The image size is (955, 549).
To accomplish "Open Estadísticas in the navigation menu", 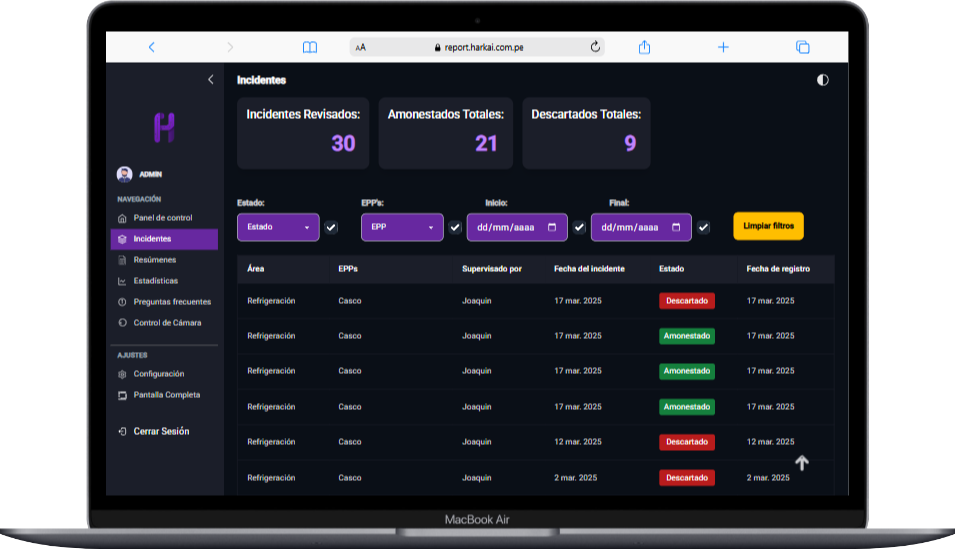I will coord(155,281).
